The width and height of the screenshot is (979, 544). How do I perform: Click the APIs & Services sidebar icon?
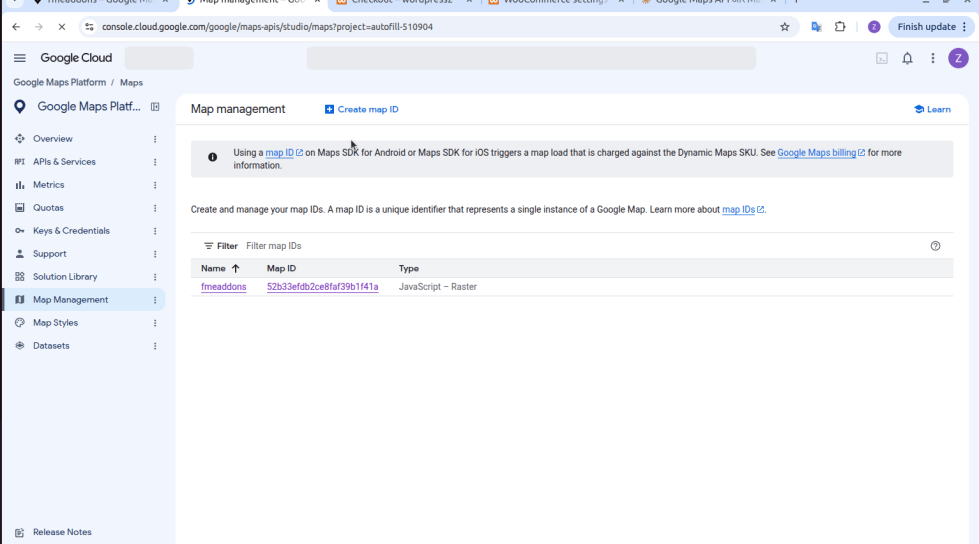pyautogui.click(x=20, y=162)
